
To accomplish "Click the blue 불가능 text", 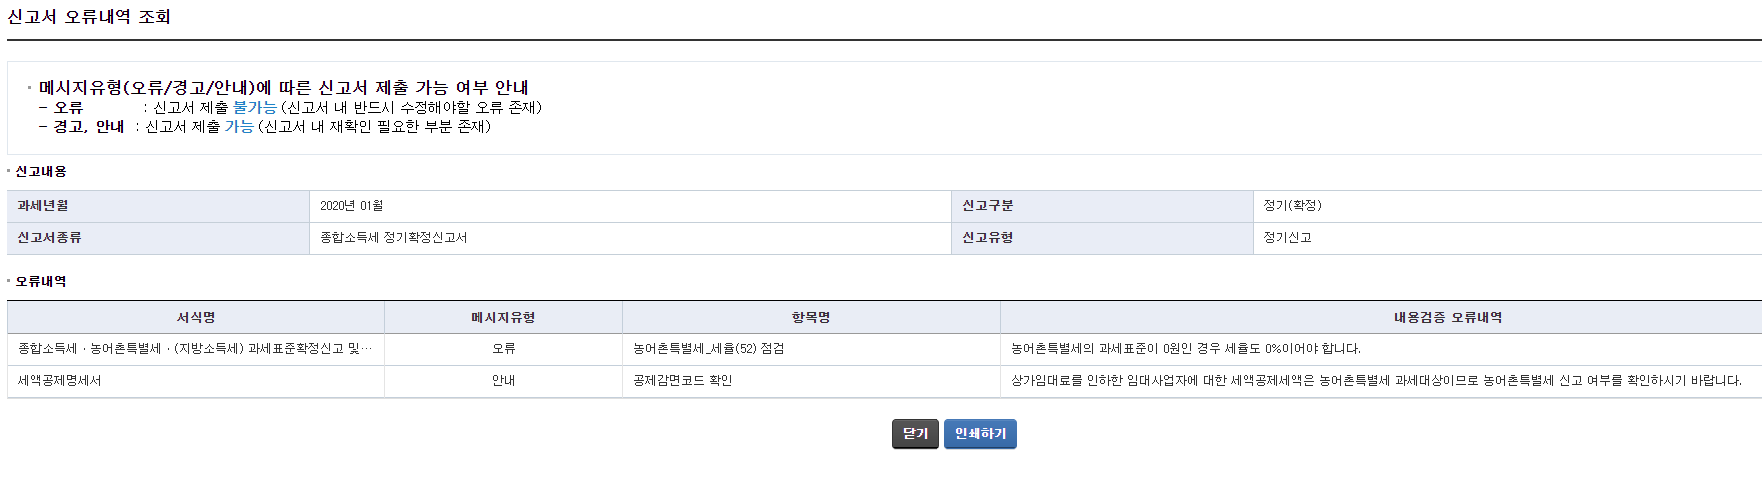I will (254, 107).
